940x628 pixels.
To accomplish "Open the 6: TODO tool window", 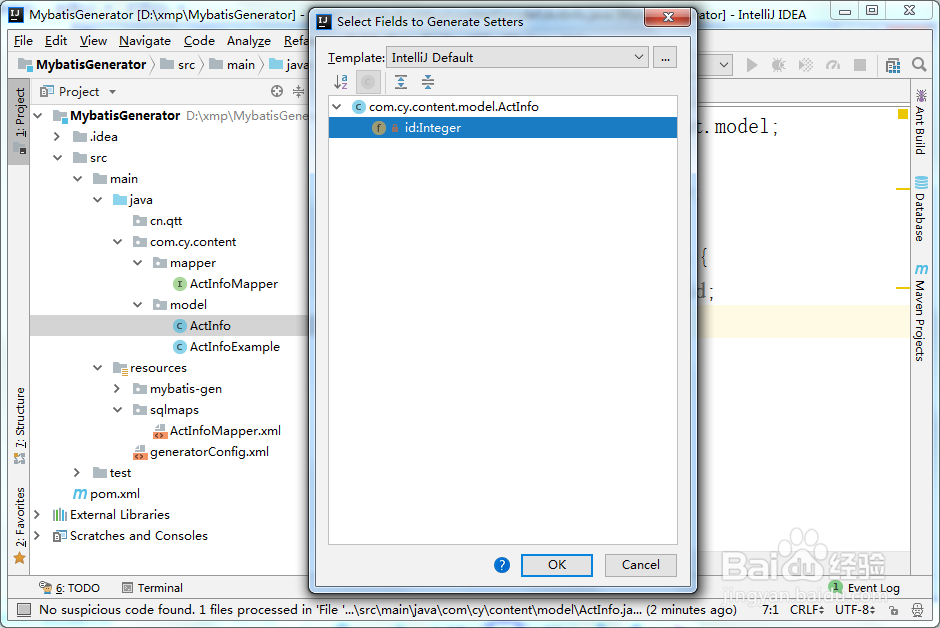I will tap(69, 588).
